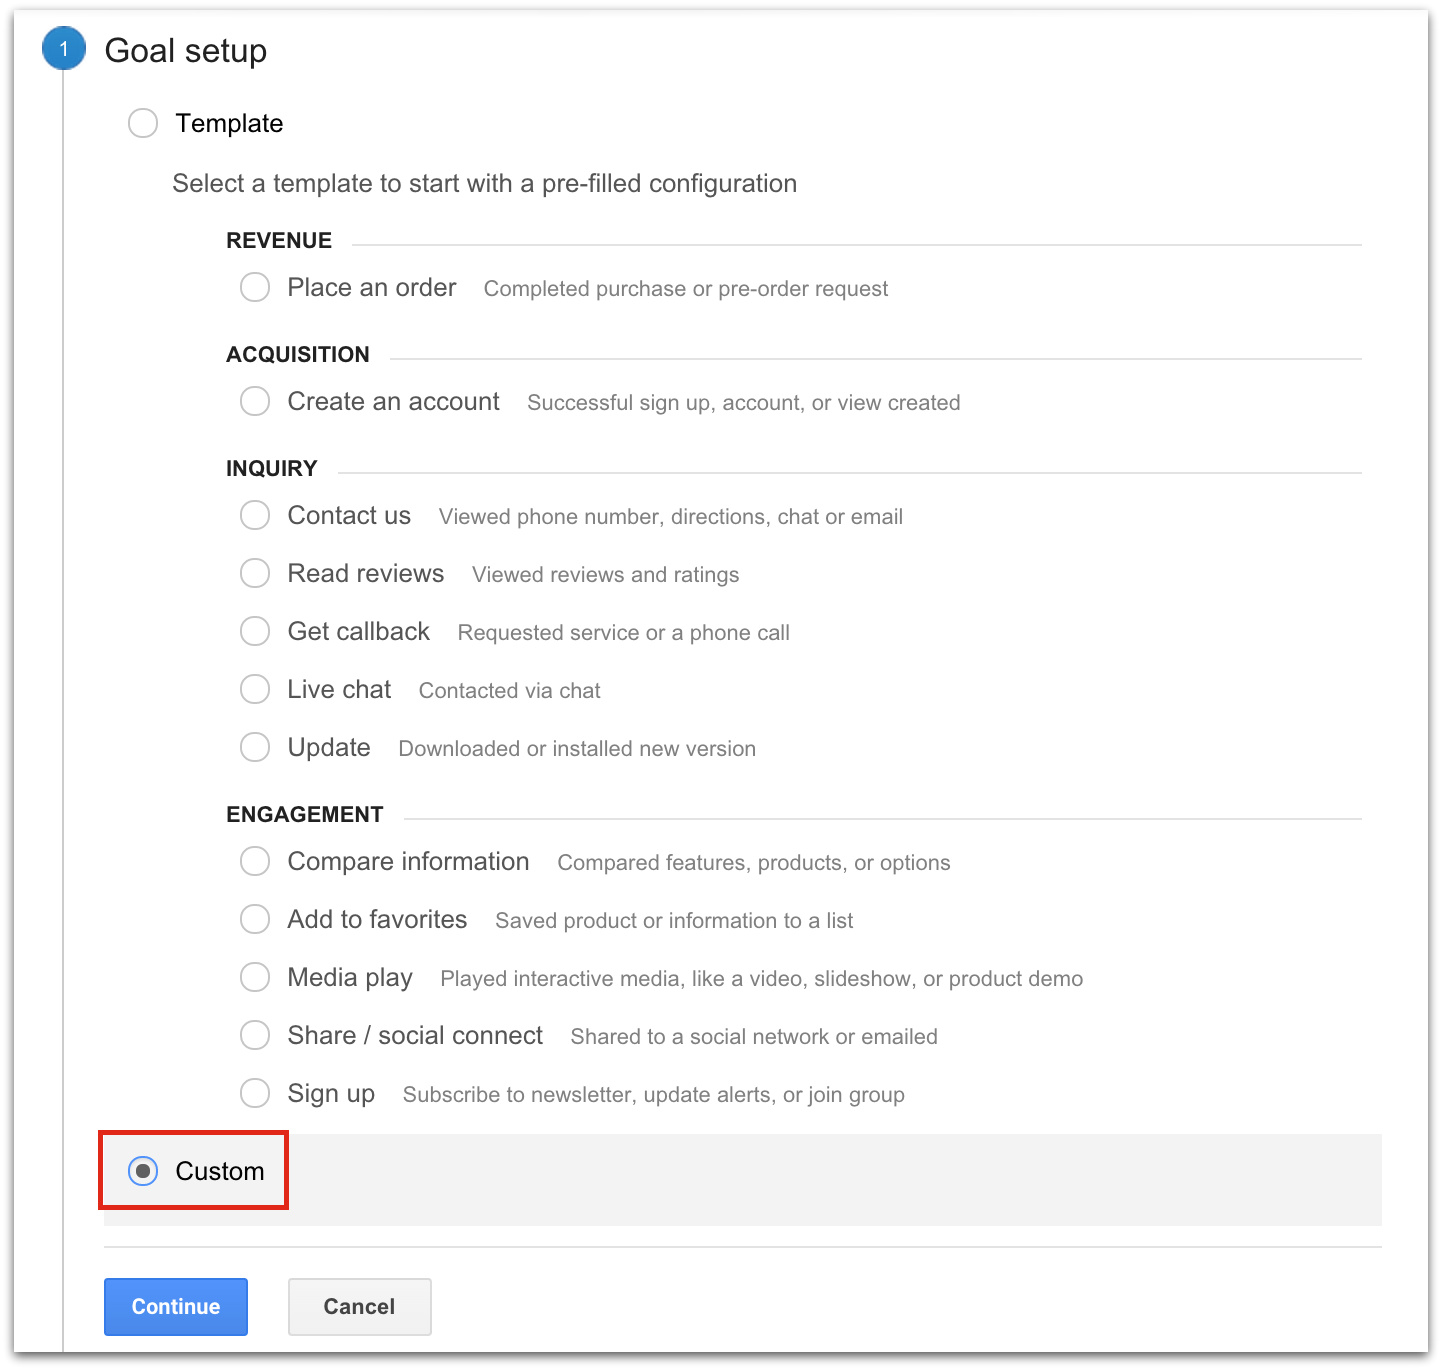The width and height of the screenshot is (1442, 1370).
Task: Choose the Add to favorites template
Action: [x=255, y=920]
